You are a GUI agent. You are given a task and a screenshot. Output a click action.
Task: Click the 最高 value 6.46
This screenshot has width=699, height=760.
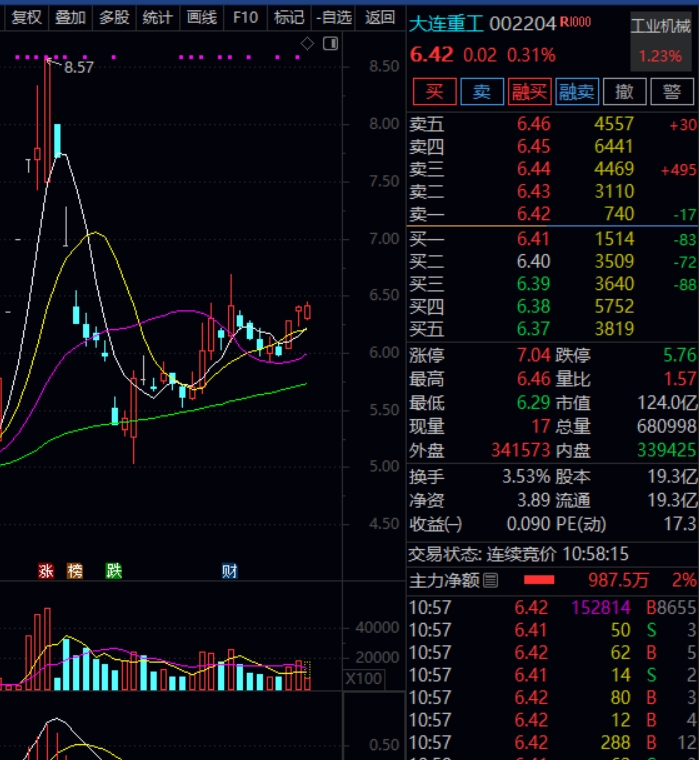coord(533,379)
